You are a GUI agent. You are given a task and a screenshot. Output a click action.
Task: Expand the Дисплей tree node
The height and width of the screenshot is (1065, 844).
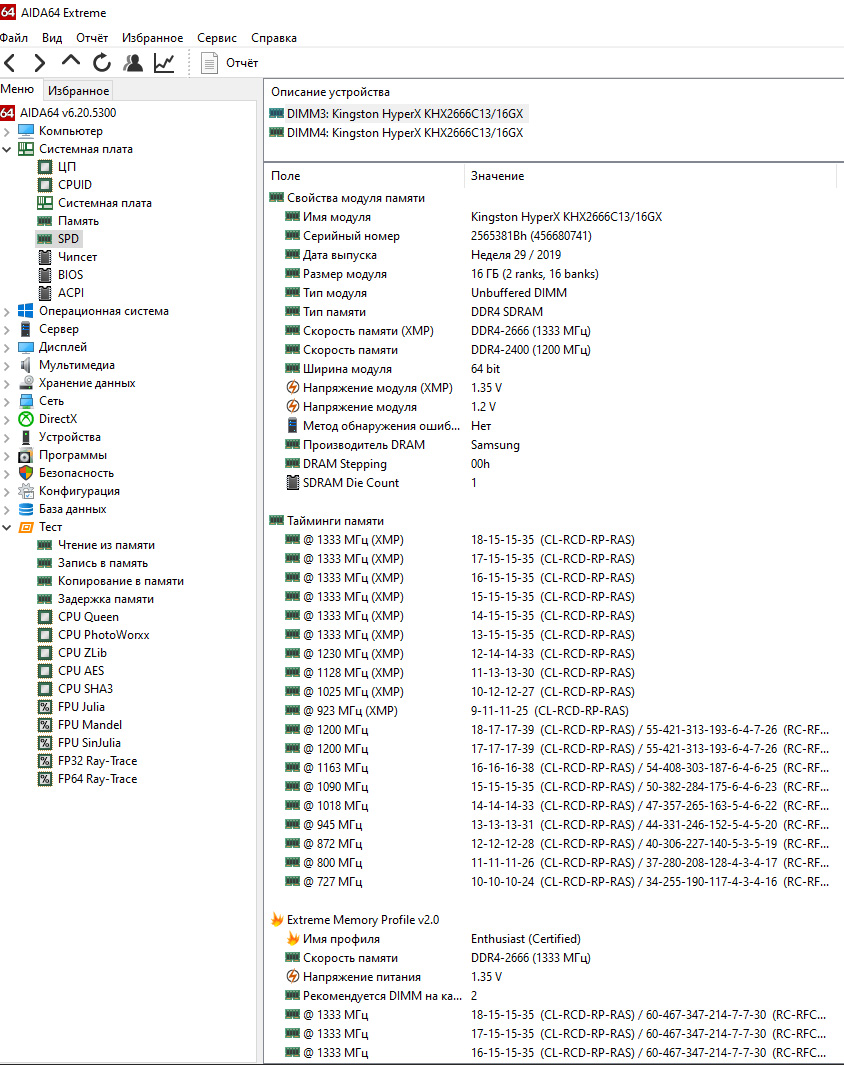(7, 347)
